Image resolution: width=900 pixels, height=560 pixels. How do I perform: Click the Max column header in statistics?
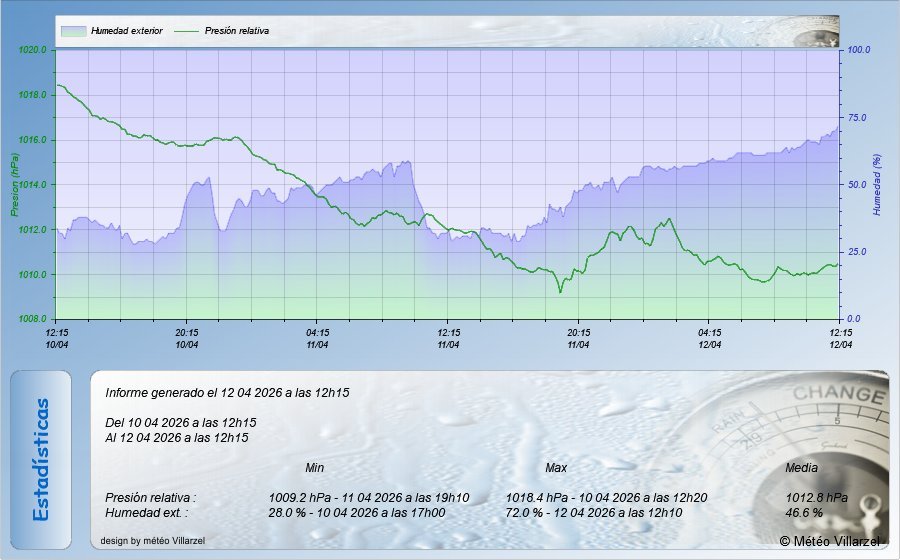coord(556,468)
